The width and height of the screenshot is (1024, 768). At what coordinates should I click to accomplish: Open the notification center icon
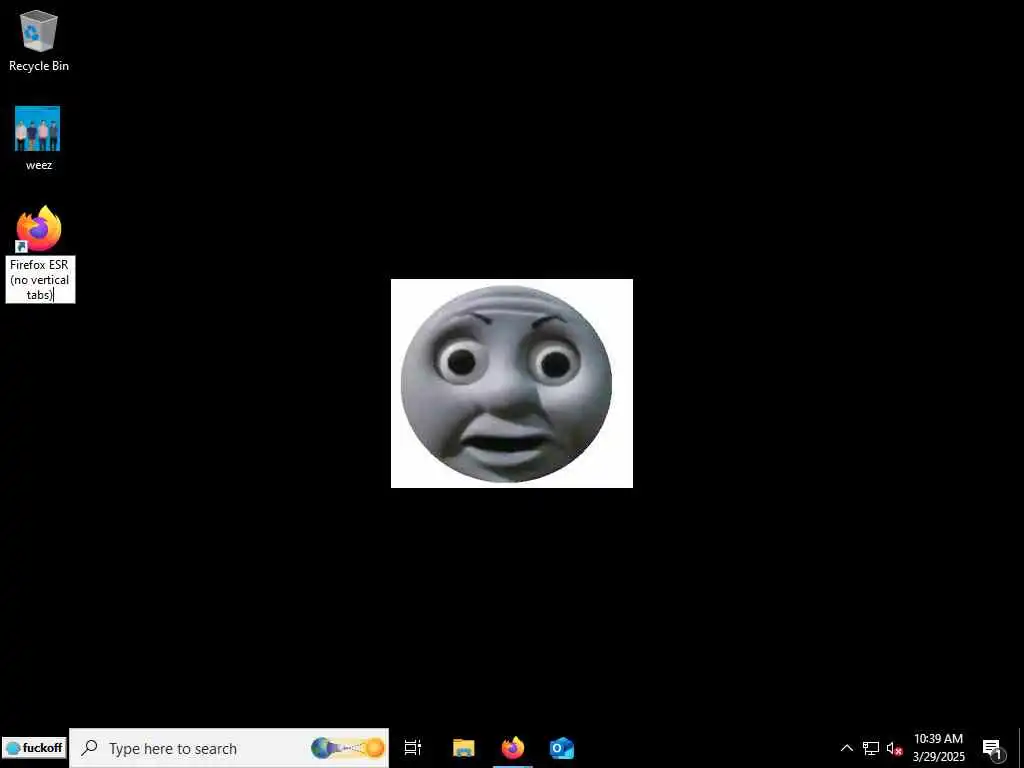[x=992, y=748]
